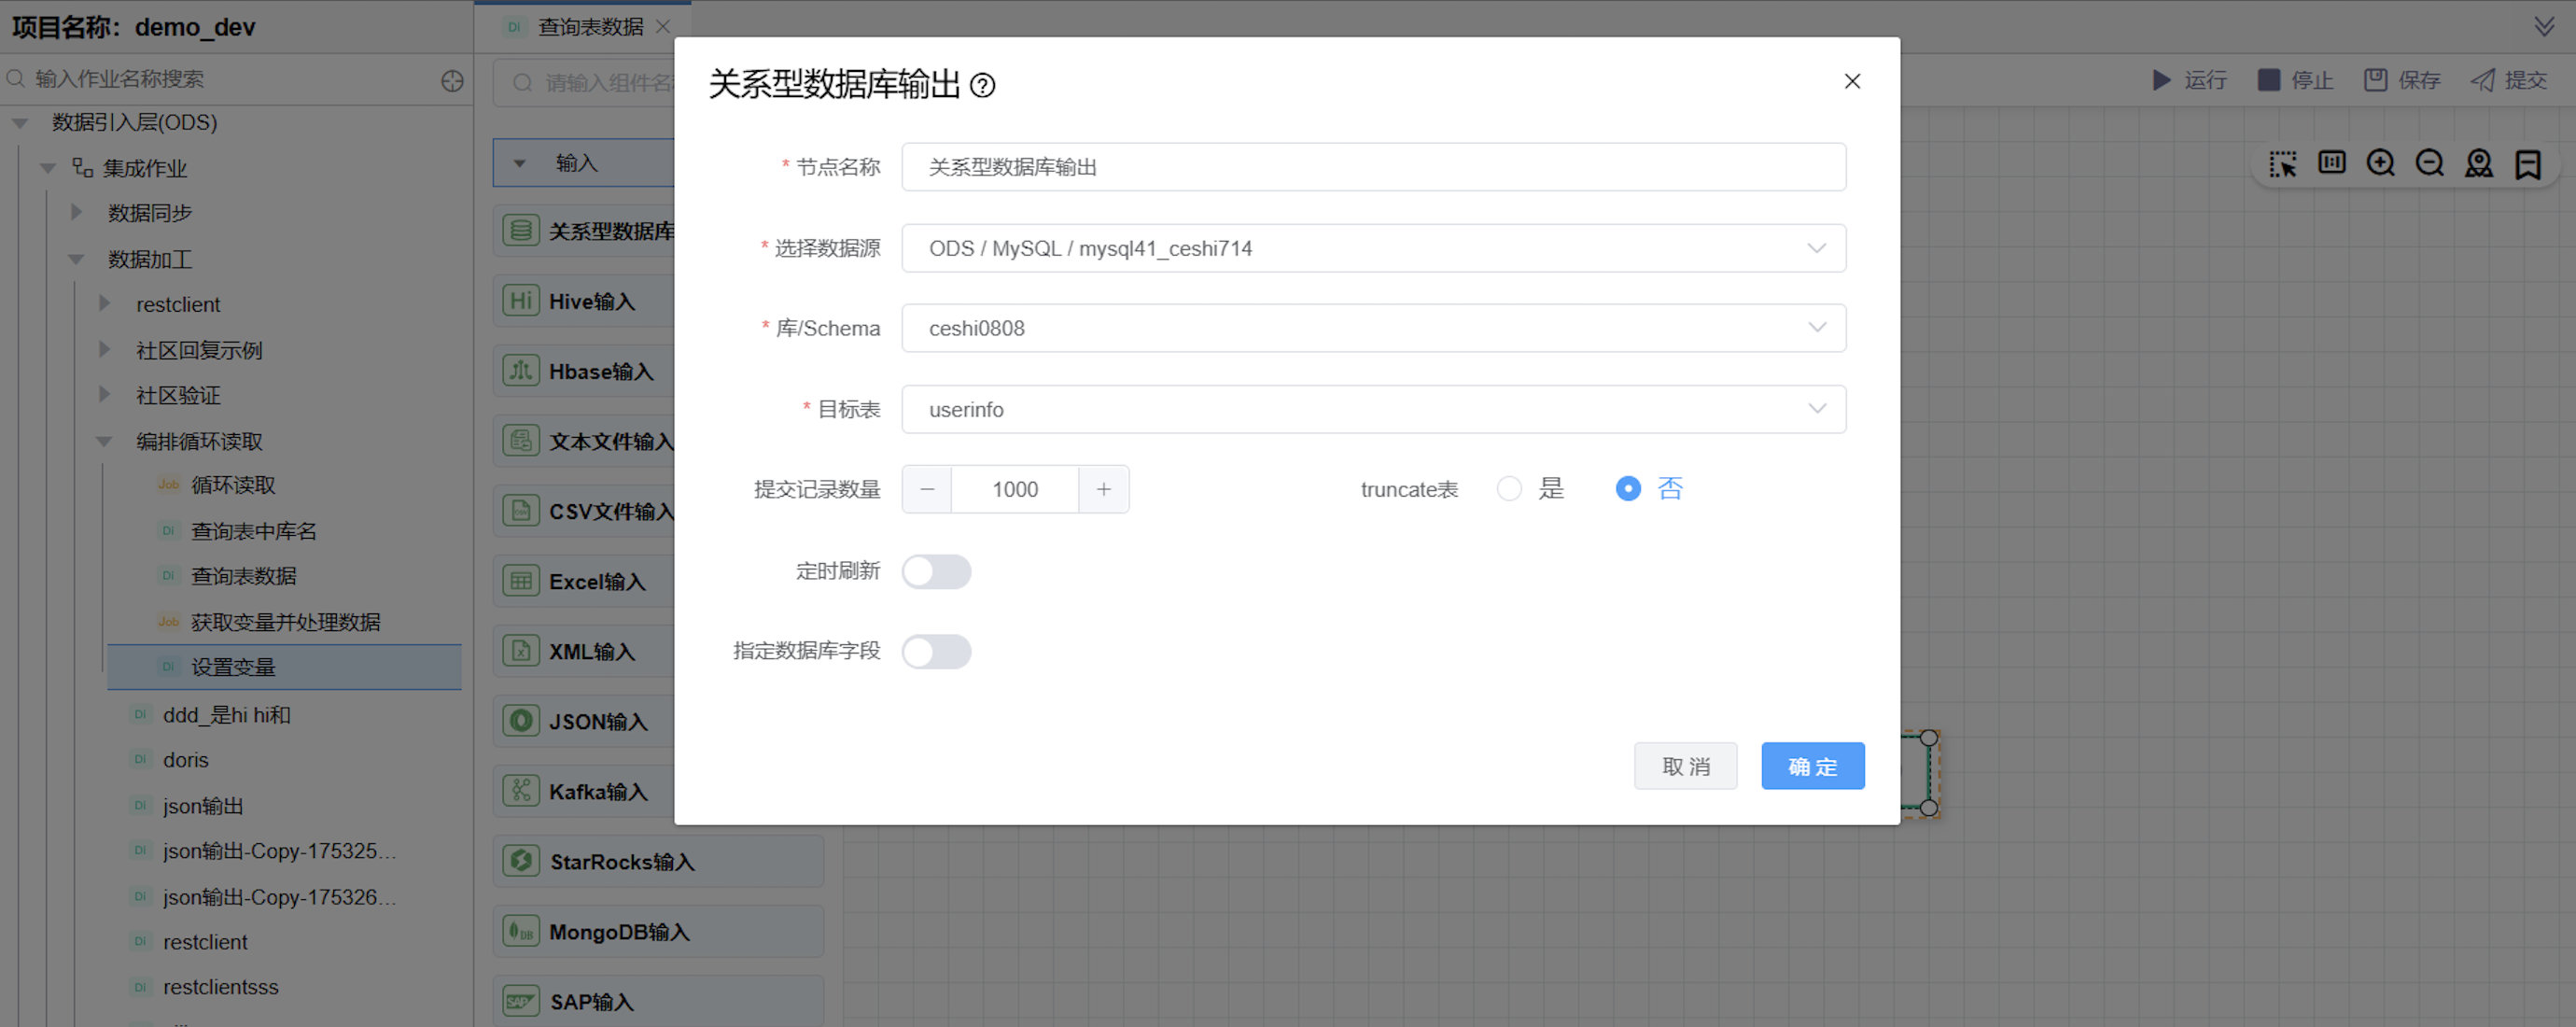Select 是 radio button for truncate表
This screenshot has width=2576, height=1027.
click(x=1510, y=488)
